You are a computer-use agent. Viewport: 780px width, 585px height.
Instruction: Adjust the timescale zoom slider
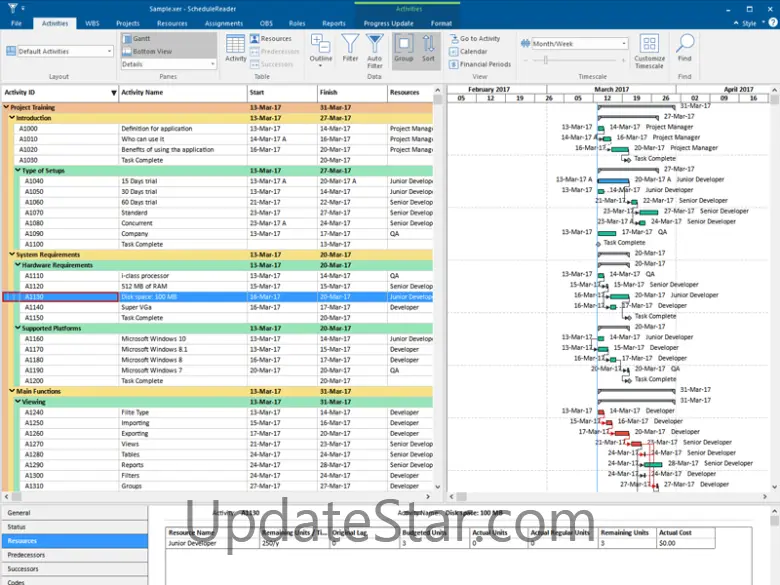(x=546, y=60)
